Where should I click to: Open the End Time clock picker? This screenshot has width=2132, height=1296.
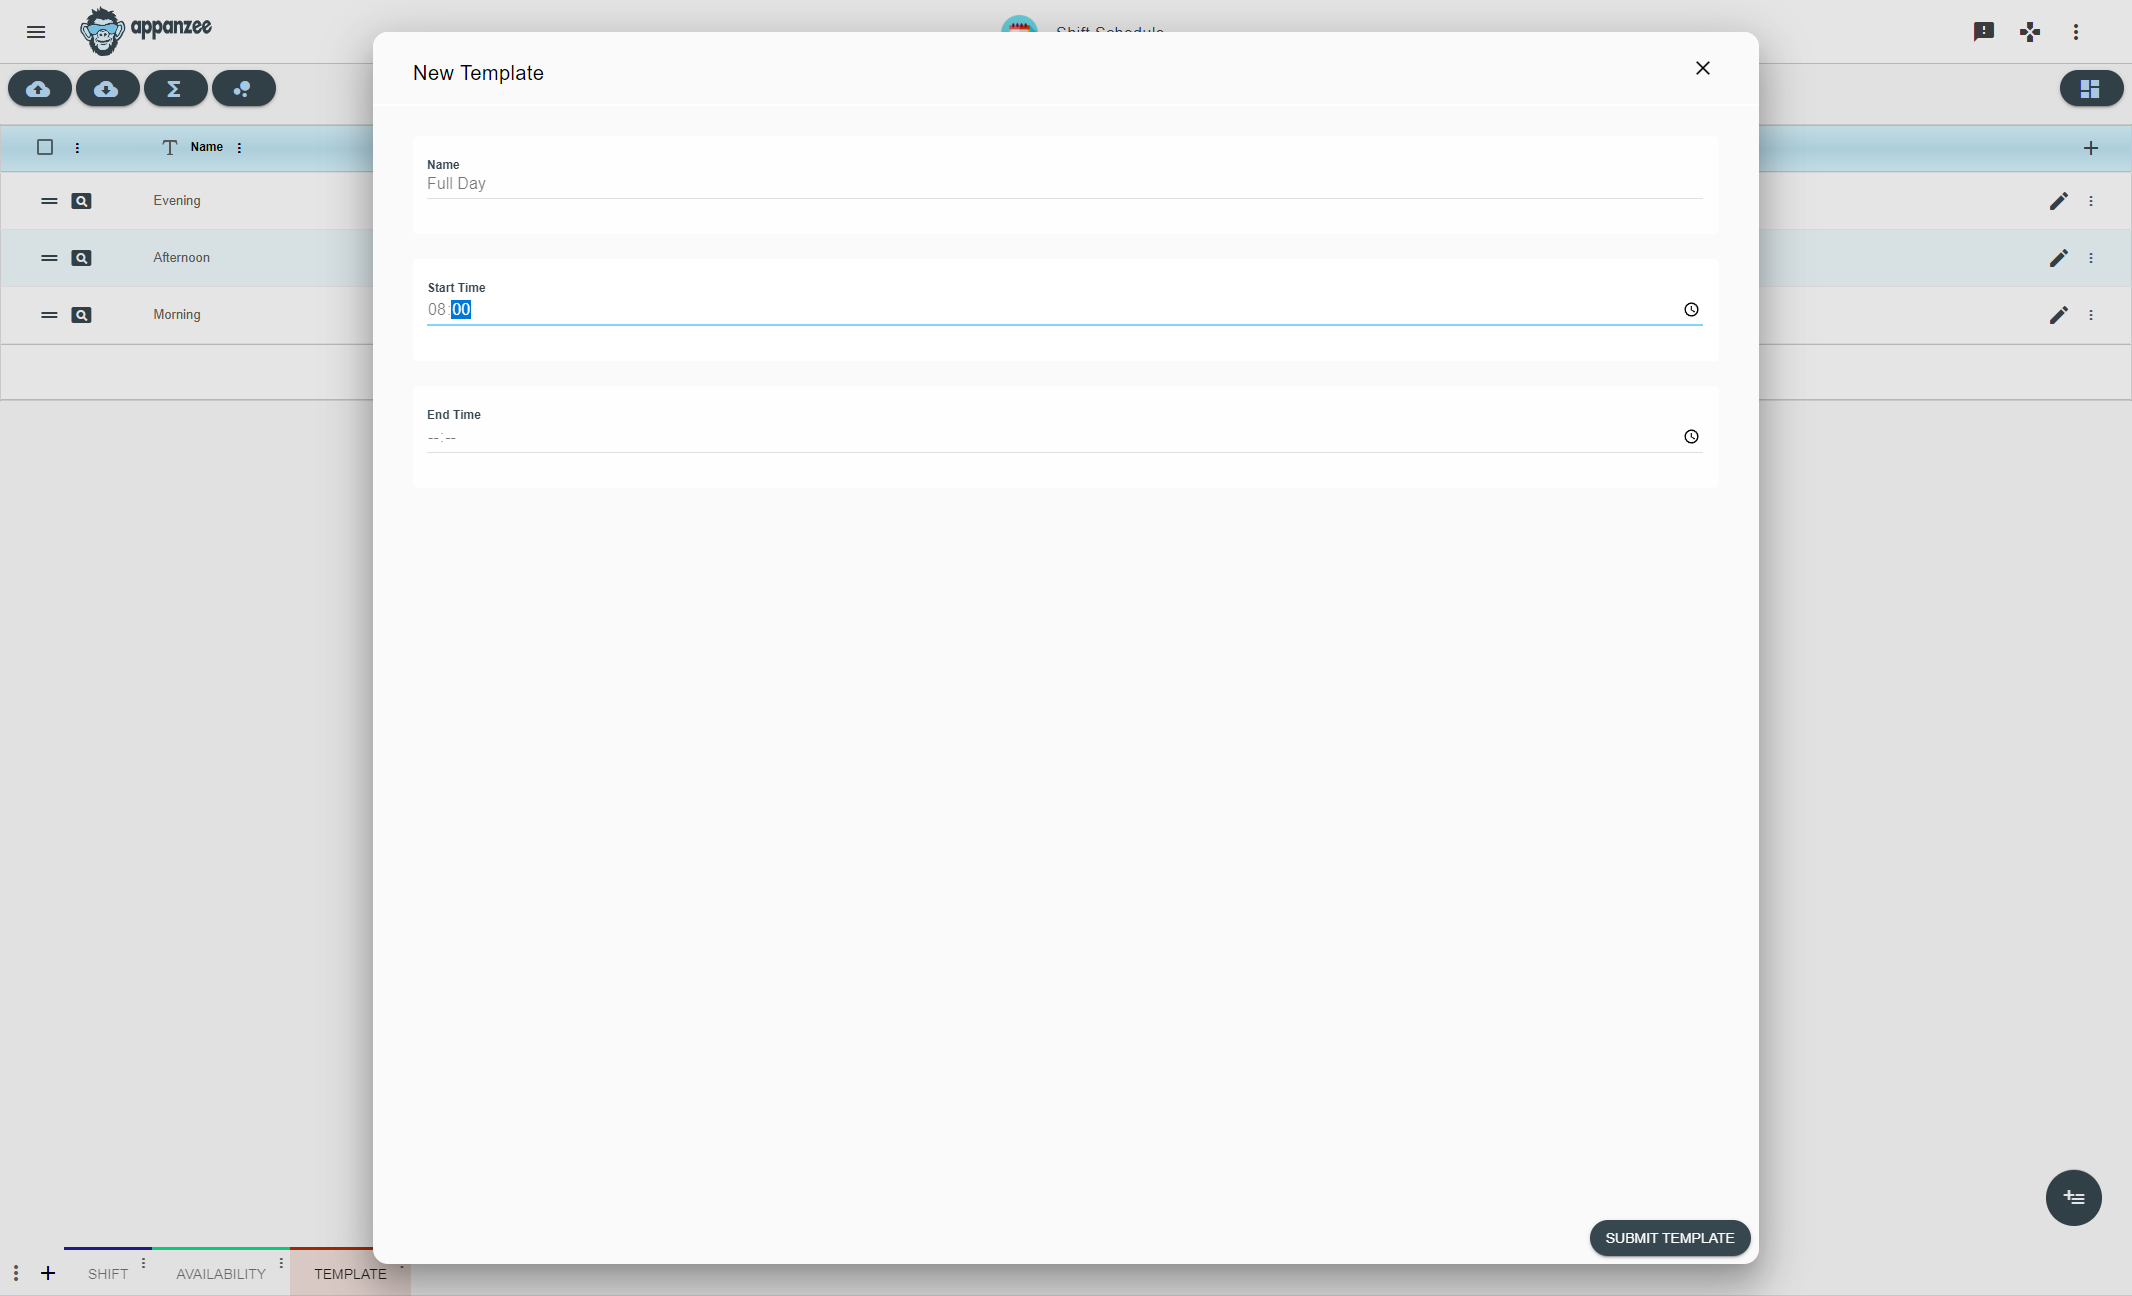pyautogui.click(x=1691, y=437)
